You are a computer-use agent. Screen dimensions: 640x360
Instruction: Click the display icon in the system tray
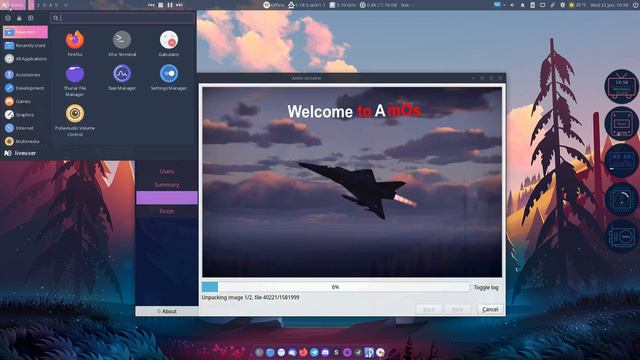(x=542, y=5)
